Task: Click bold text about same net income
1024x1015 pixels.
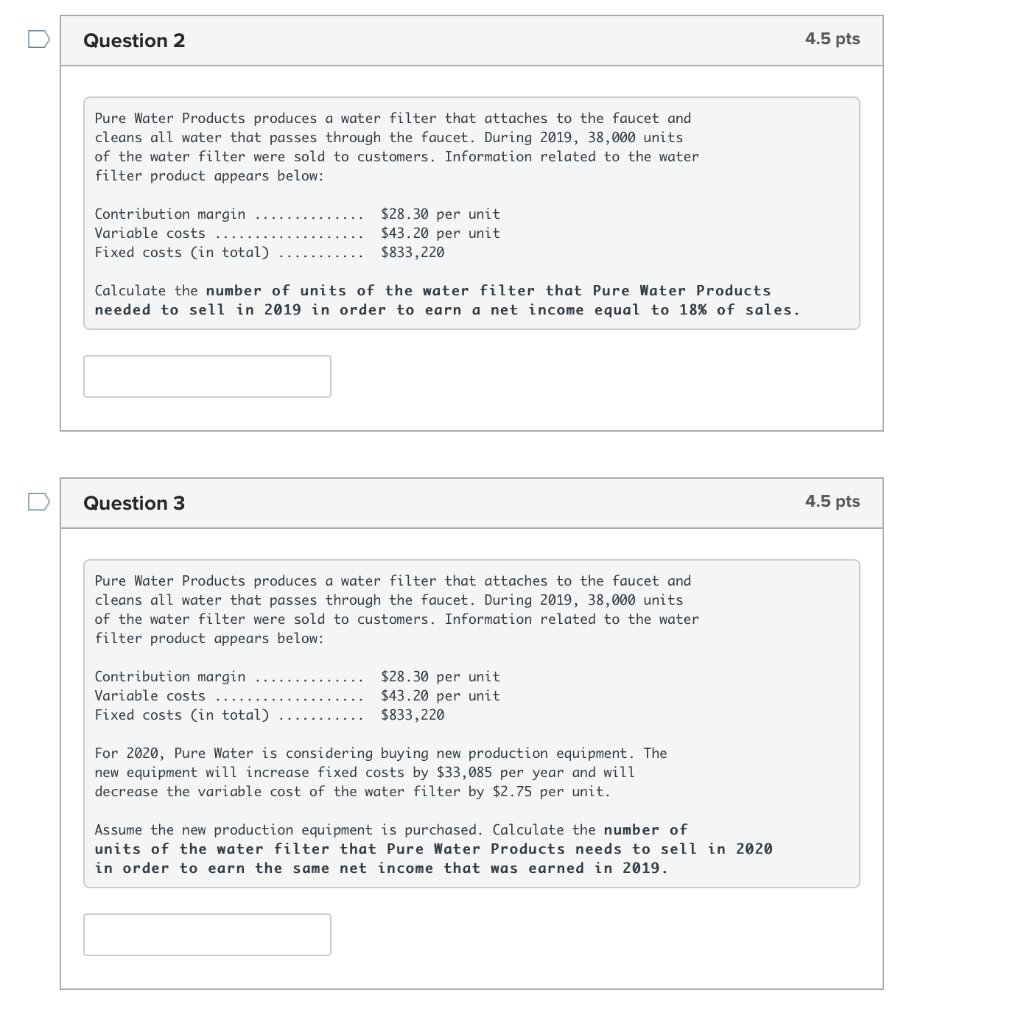Action: [434, 849]
